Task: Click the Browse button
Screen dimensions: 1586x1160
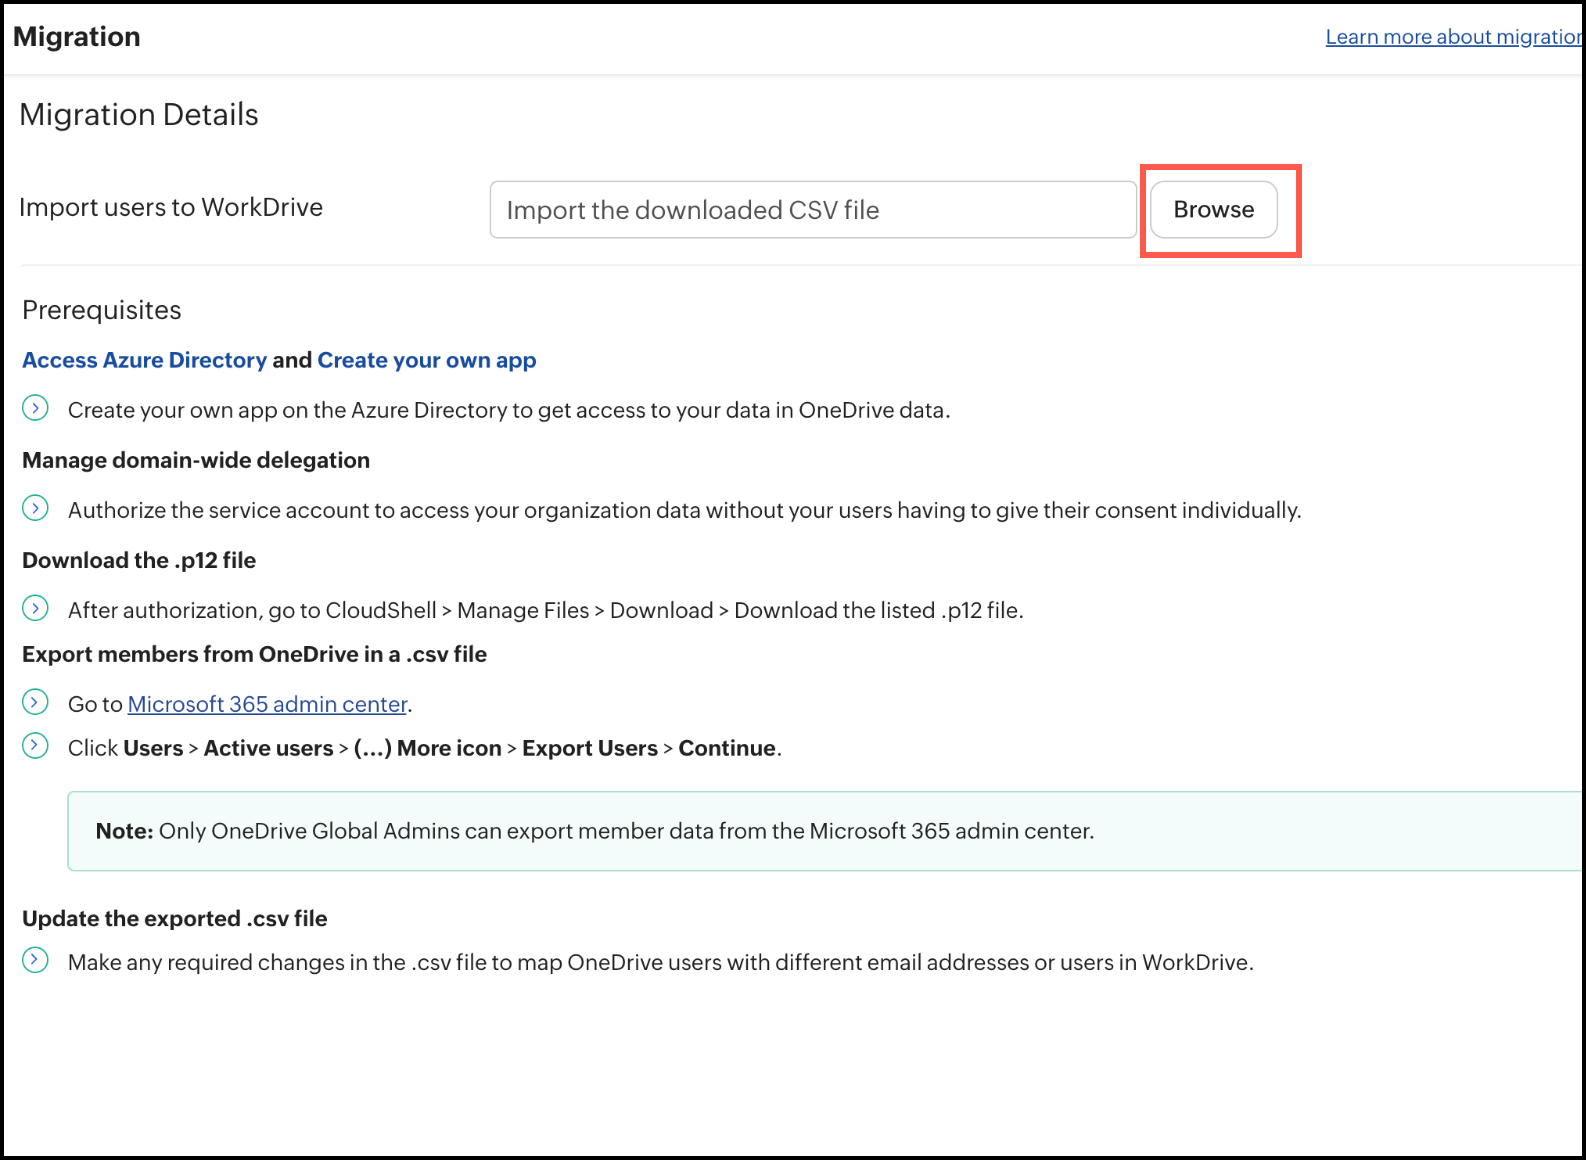Action: 1213,210
